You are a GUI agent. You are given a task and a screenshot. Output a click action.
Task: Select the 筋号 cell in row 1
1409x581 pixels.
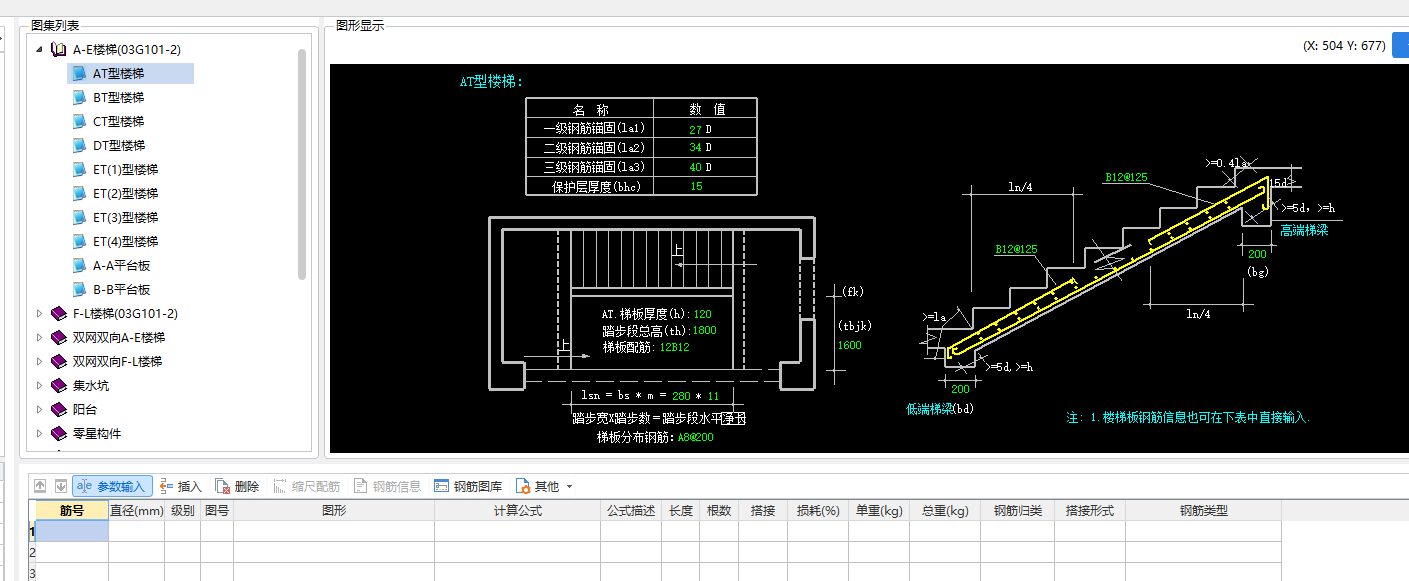(72, 531)
